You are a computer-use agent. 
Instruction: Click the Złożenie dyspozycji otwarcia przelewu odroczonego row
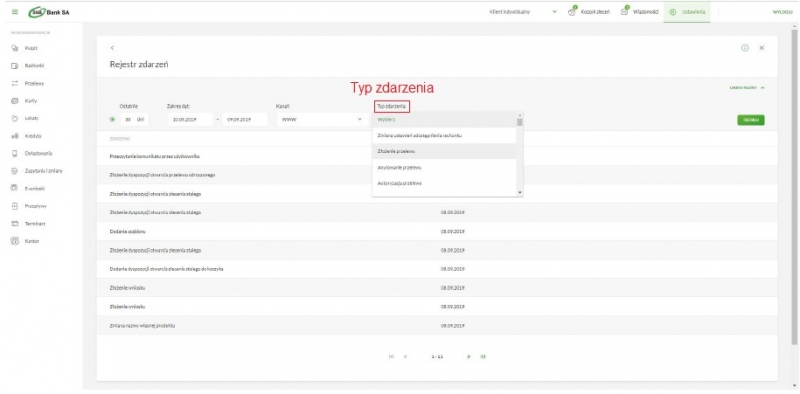click(437, 175)
